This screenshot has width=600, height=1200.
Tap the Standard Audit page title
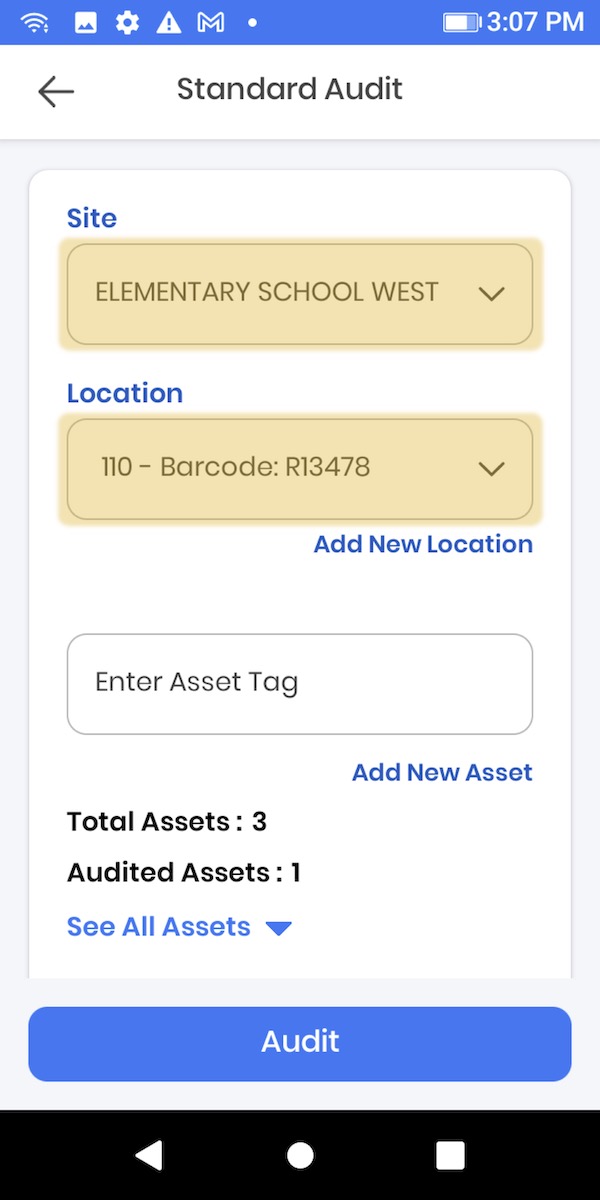pos(289,89)
